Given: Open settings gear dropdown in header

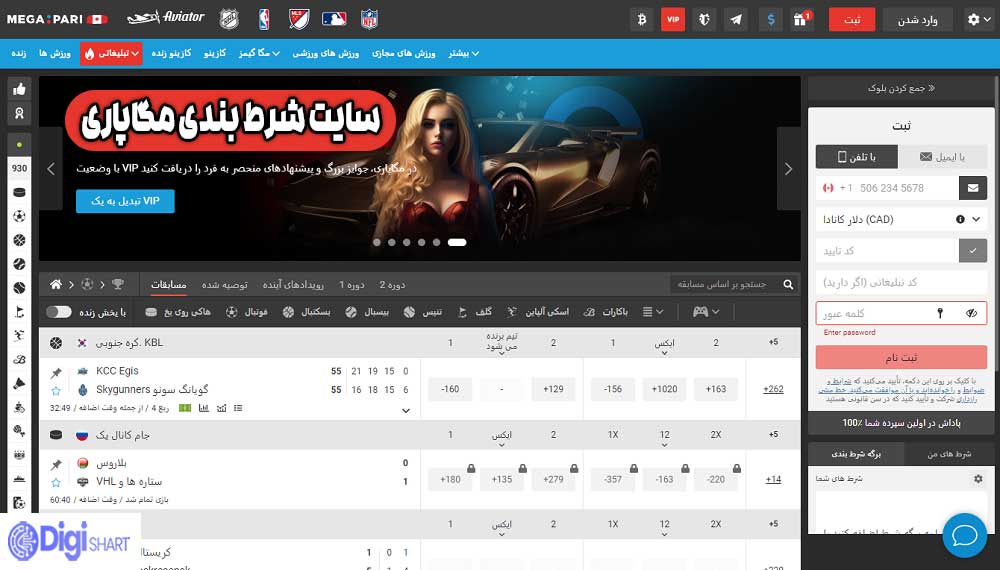Looking at the screenshot, I should [x=978, y=20].
